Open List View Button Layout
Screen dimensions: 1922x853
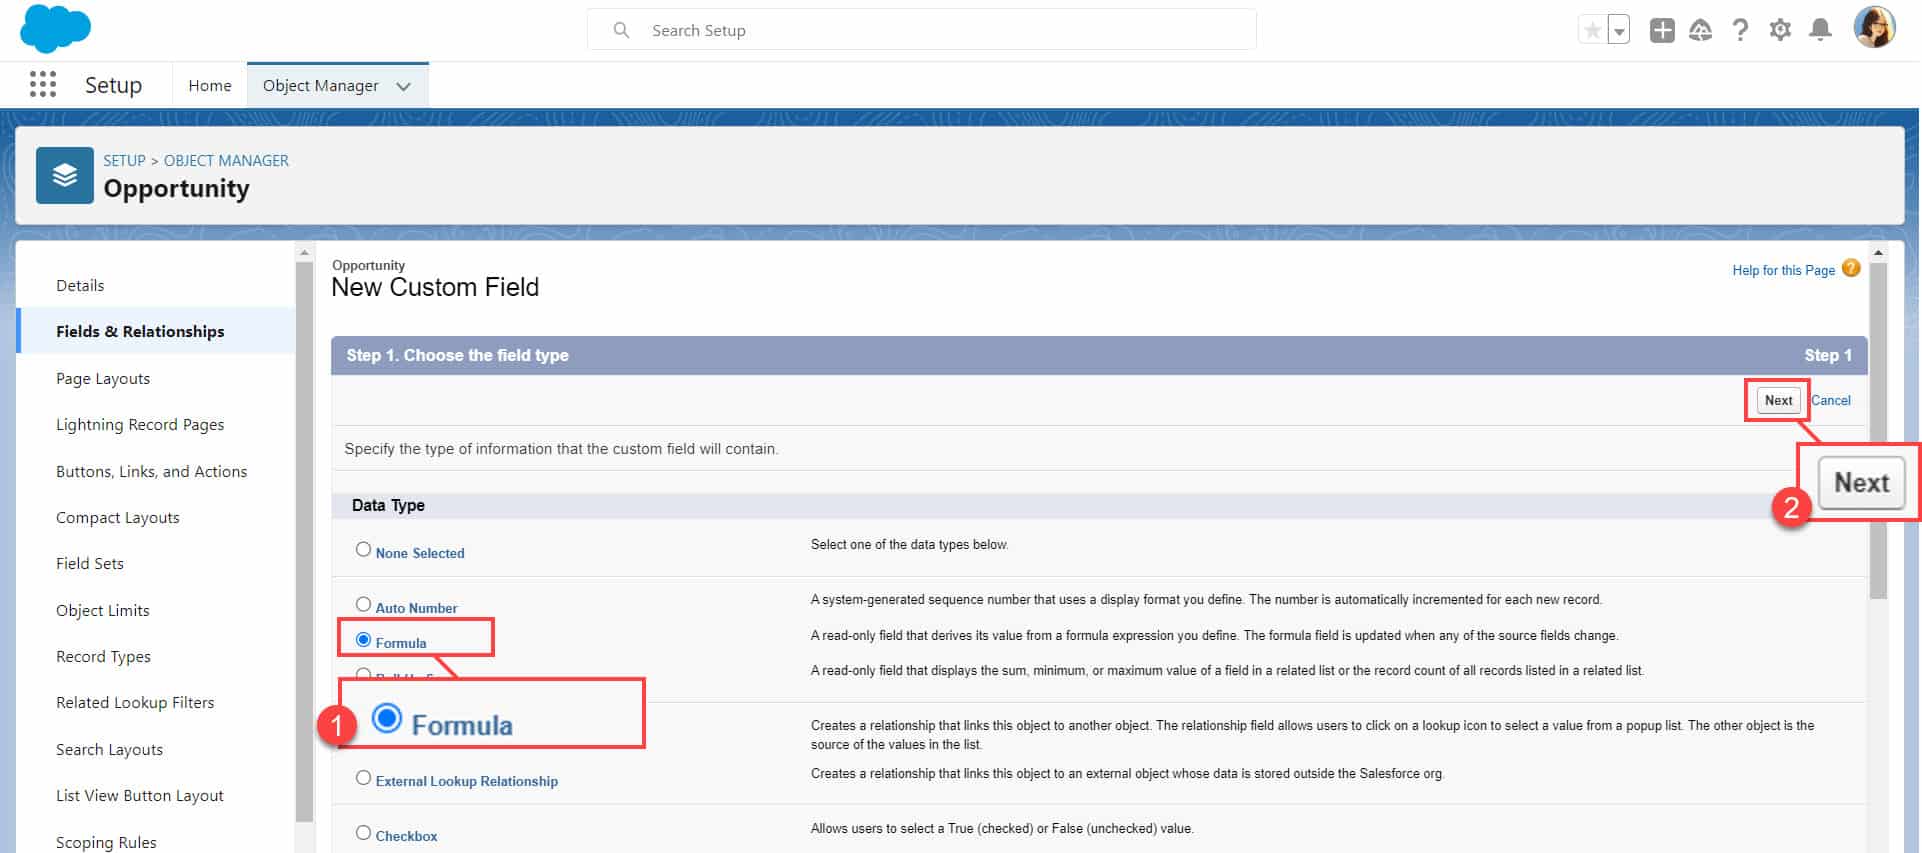coord(140,795)
